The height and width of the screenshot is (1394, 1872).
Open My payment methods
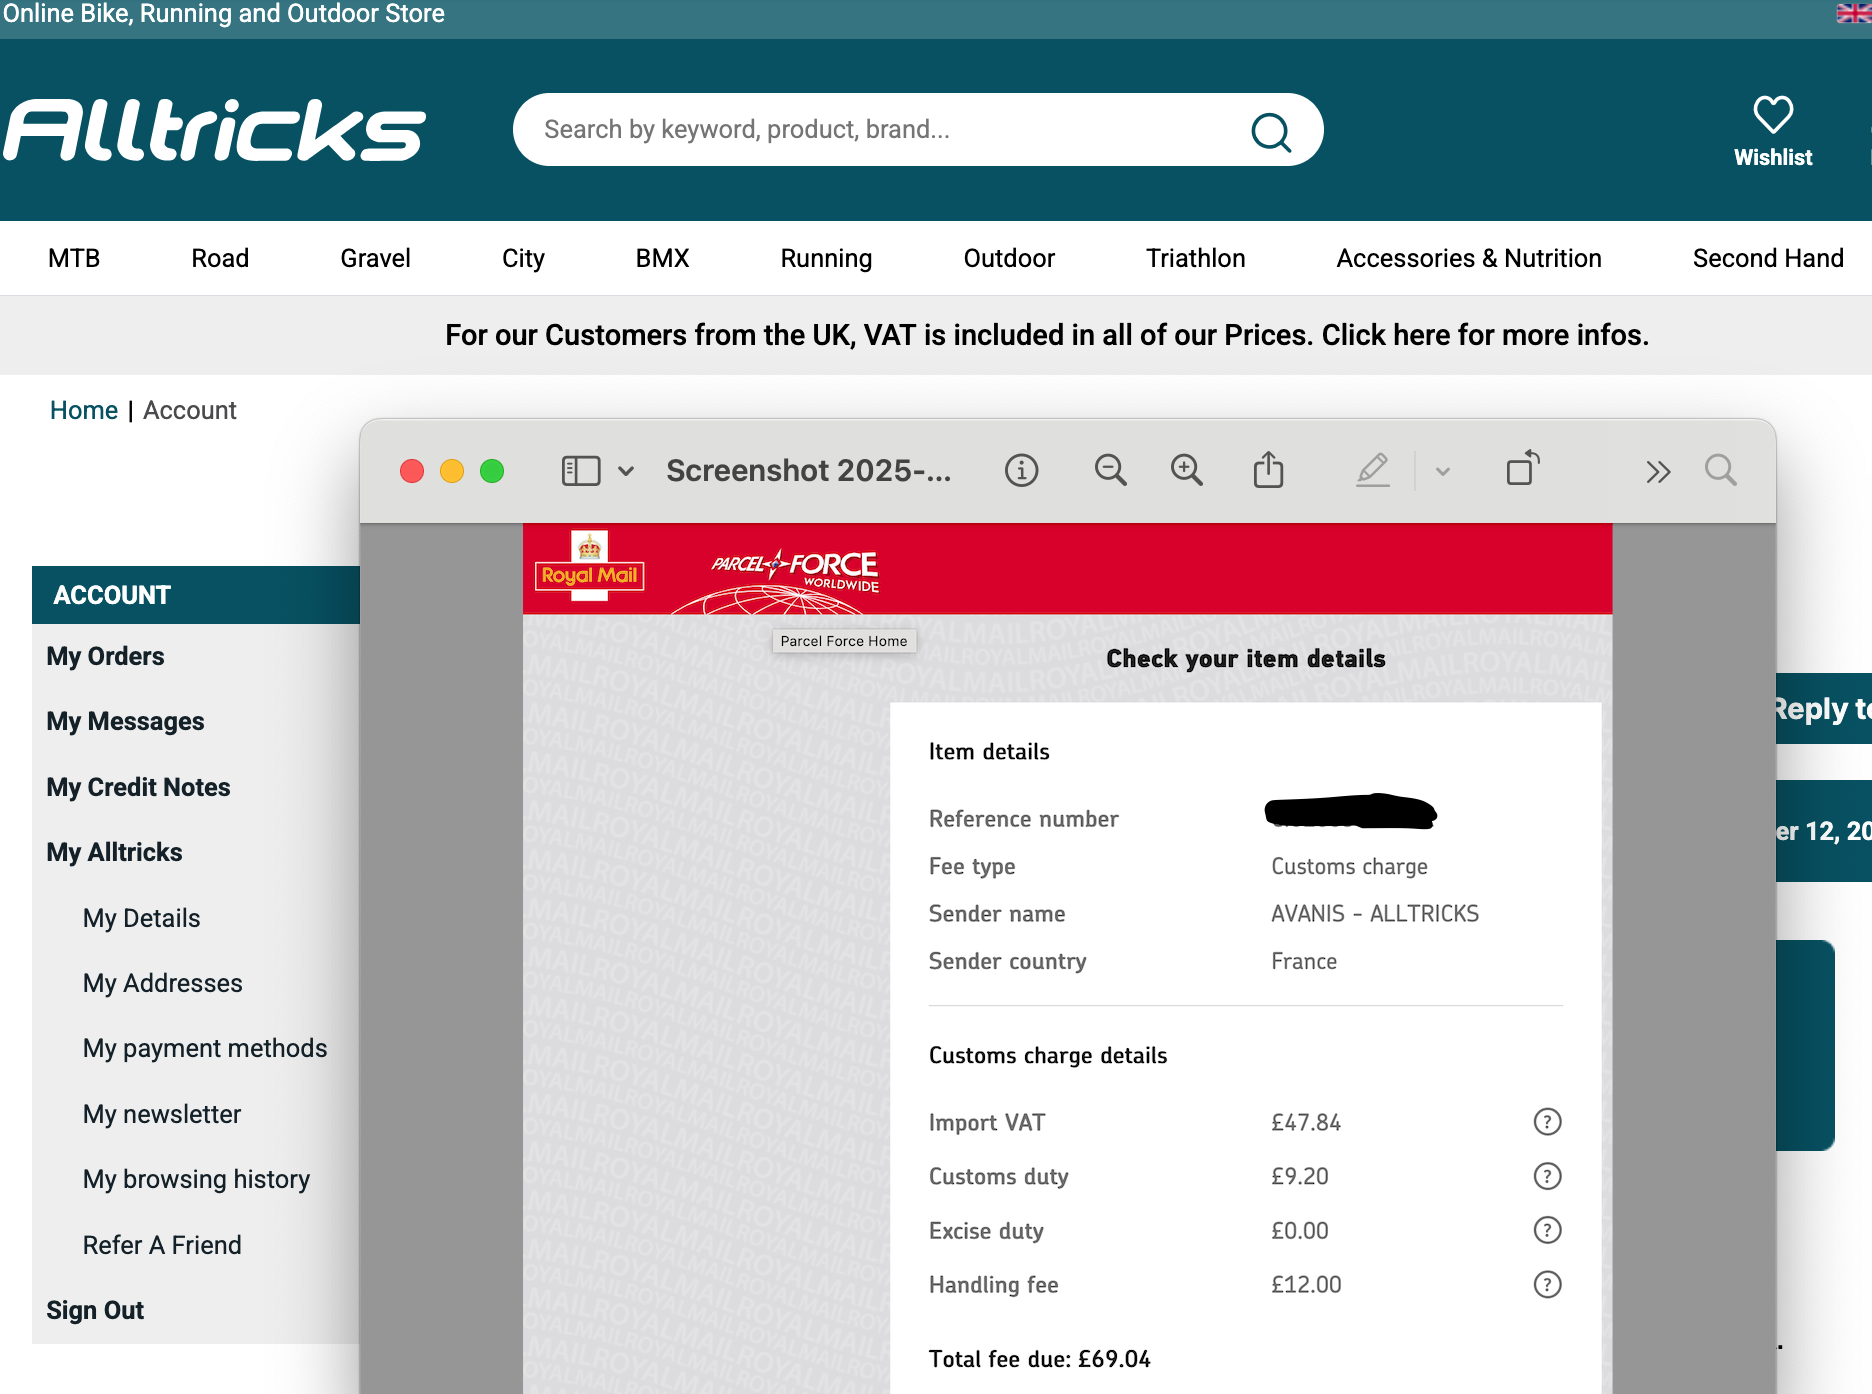click(205, 1048)
